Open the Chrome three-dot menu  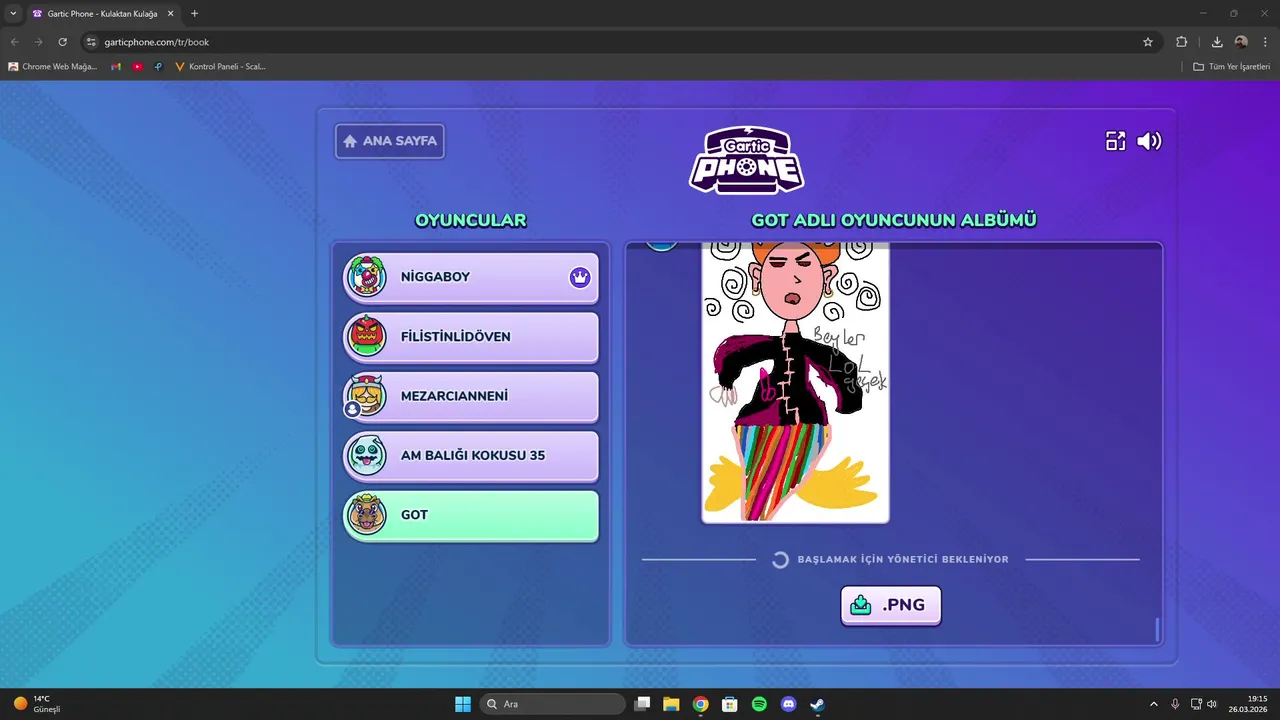click(1265, 42)
